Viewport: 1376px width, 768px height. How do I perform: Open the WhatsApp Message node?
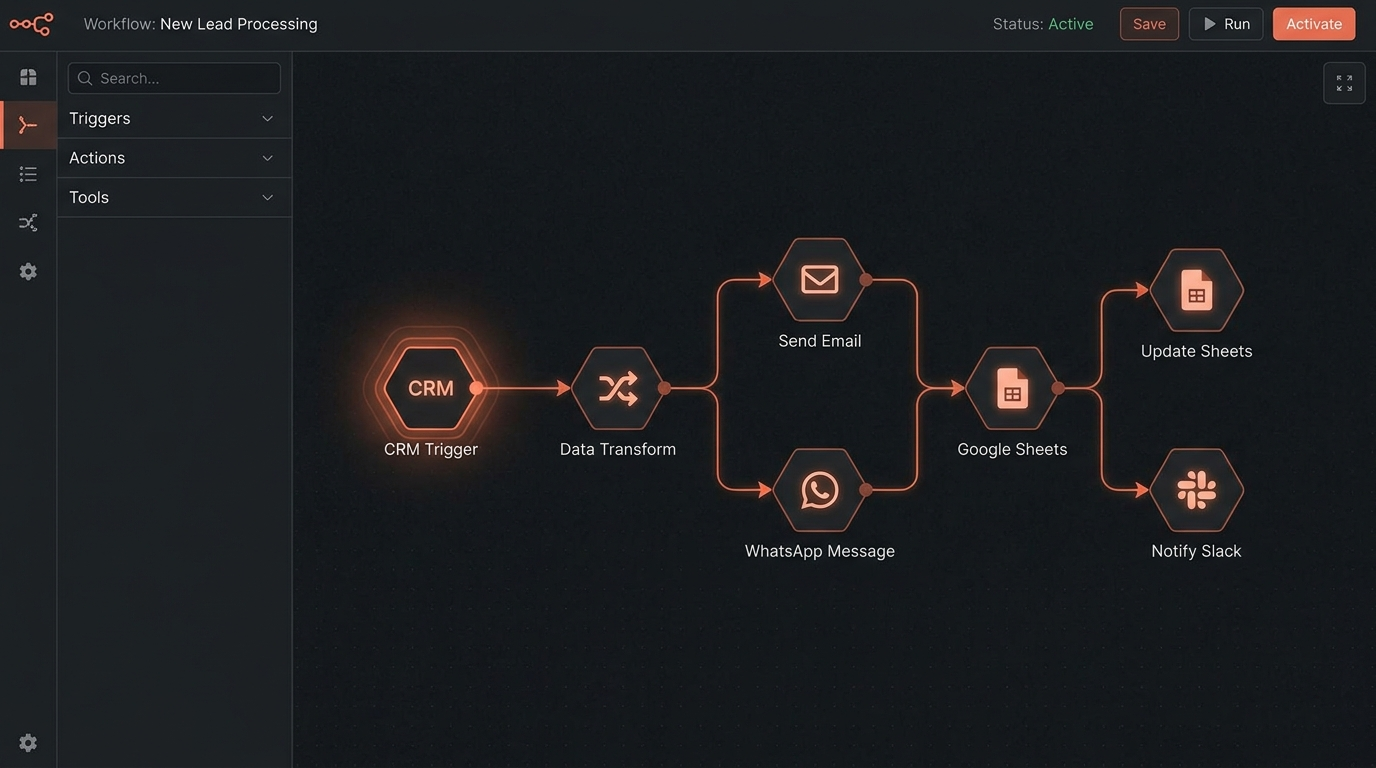click(x=820, y=490)
